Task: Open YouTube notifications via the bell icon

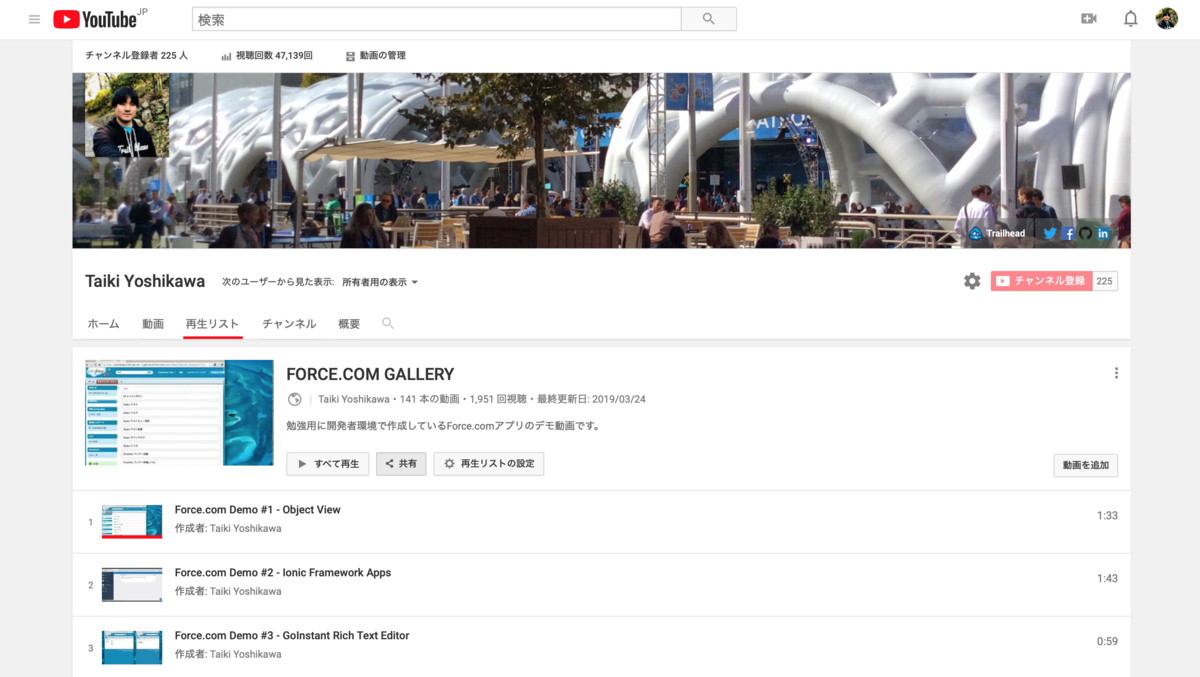Action: click(1131, 18)
